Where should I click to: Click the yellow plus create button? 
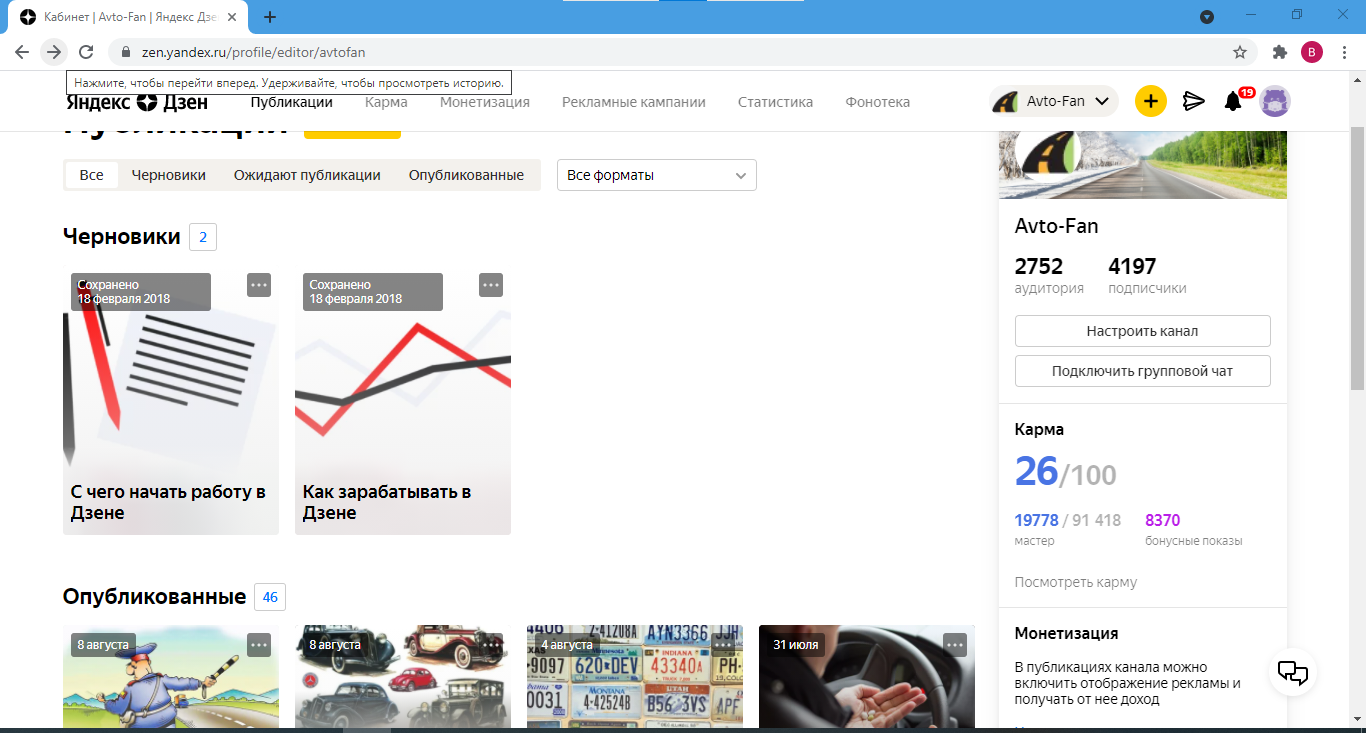tap(1151, 101)
